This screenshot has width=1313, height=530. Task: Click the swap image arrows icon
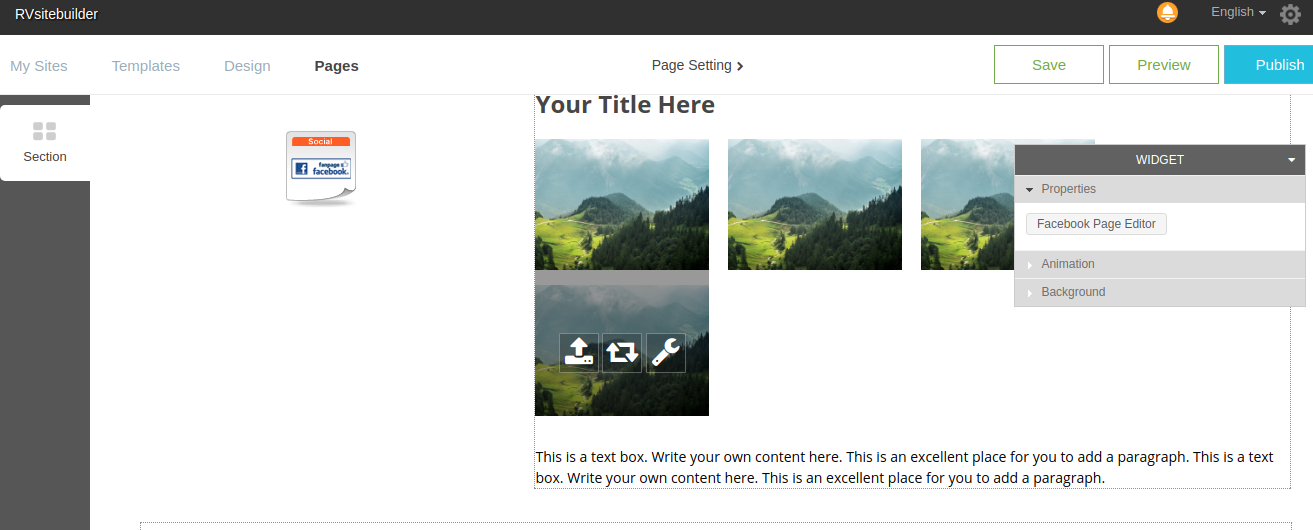[622, 353]
